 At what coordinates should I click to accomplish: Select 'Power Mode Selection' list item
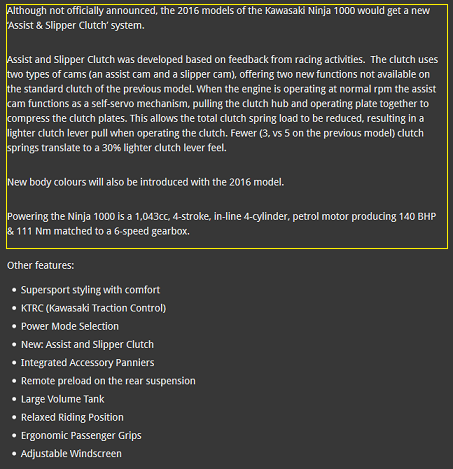[70, 326]
